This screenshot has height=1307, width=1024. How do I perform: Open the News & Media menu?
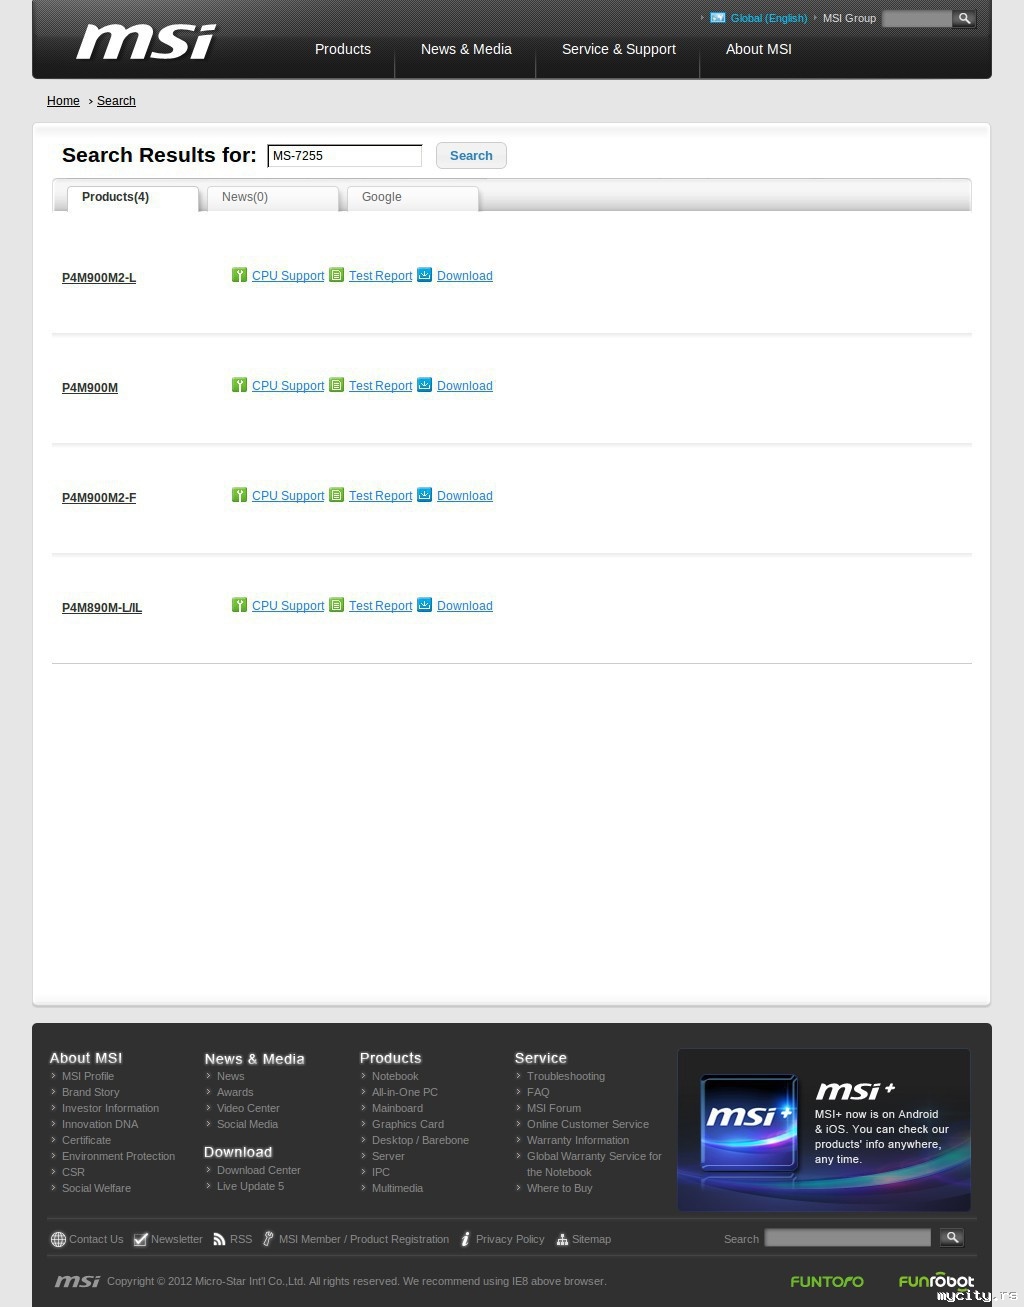coord(466,49)
